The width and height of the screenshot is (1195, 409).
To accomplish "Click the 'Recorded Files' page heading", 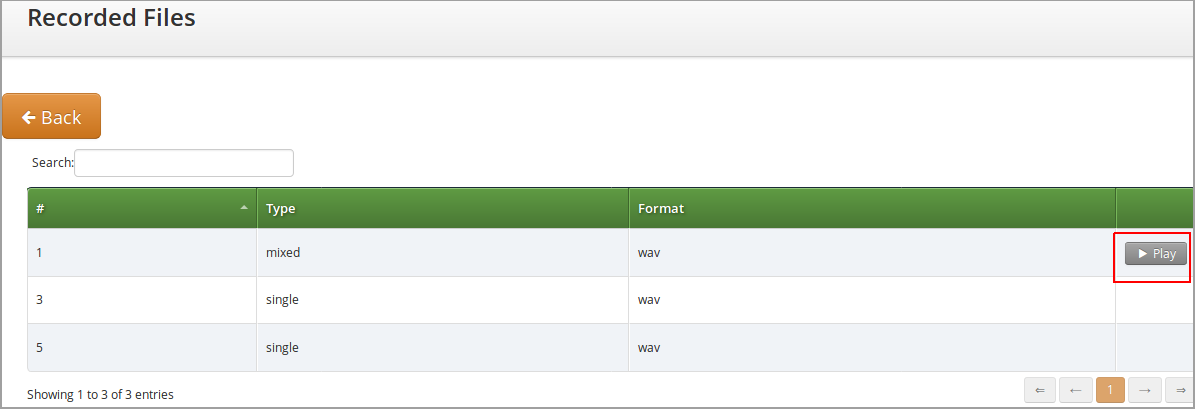I will click(x=111, y=18).
